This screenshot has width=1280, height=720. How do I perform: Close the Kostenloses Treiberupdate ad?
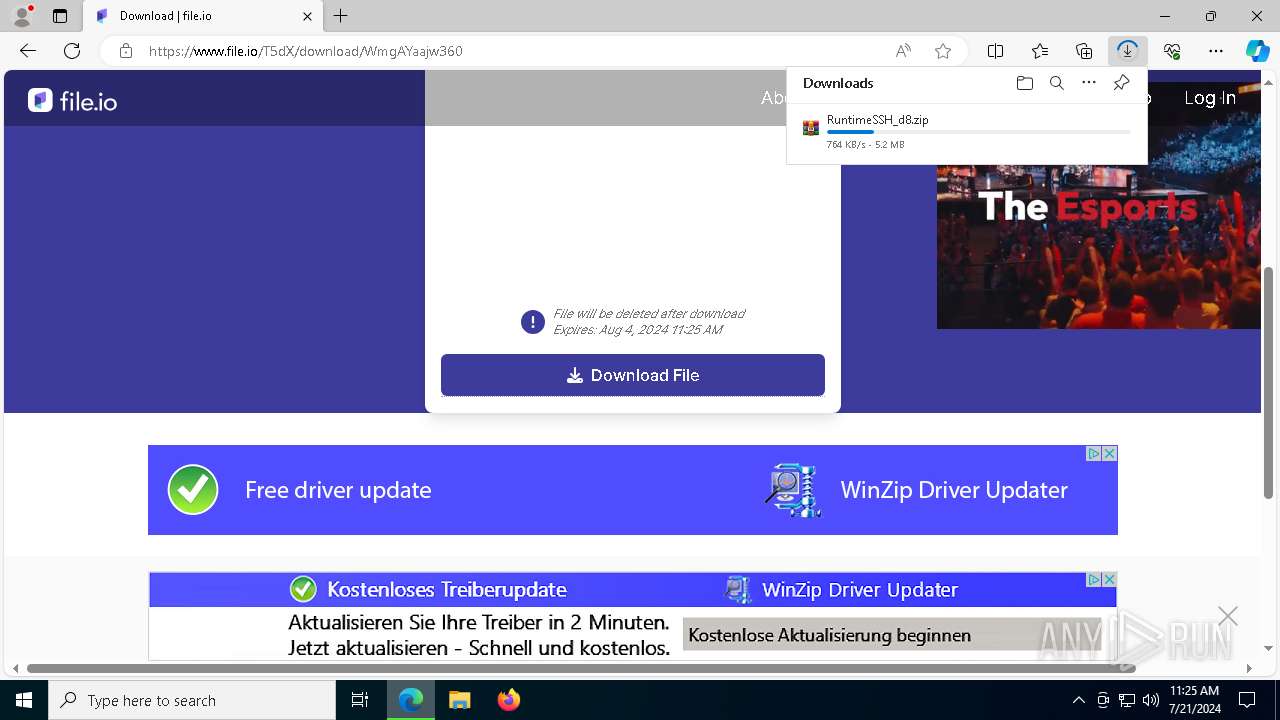(x=1109, y=580)
